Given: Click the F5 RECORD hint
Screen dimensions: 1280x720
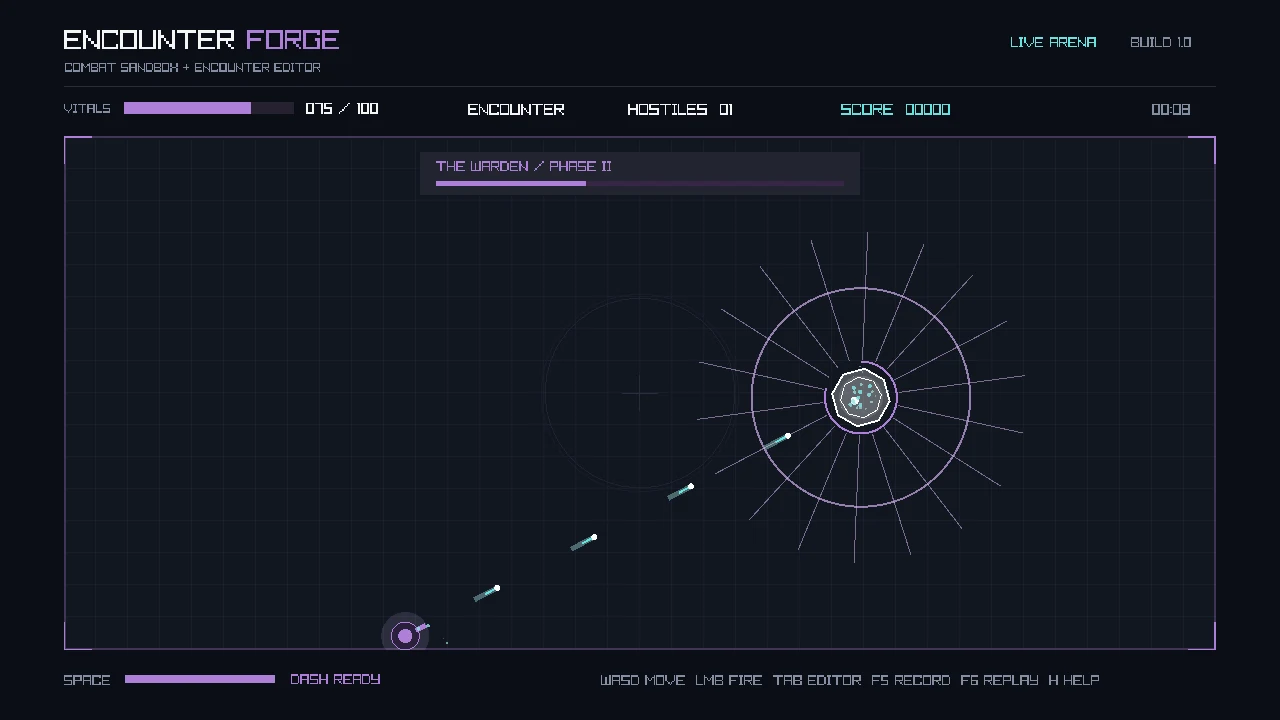Looking at the screenshot, I should click(910, 680).
